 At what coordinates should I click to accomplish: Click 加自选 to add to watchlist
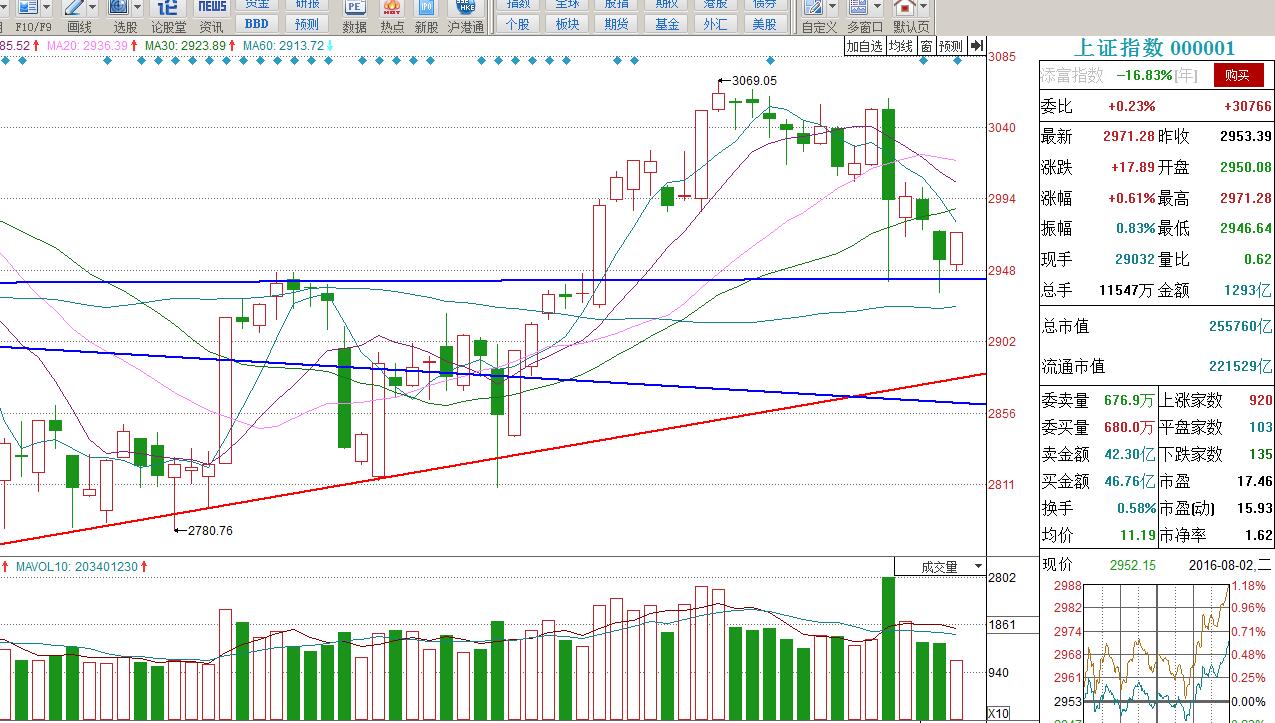pos(865,46)
